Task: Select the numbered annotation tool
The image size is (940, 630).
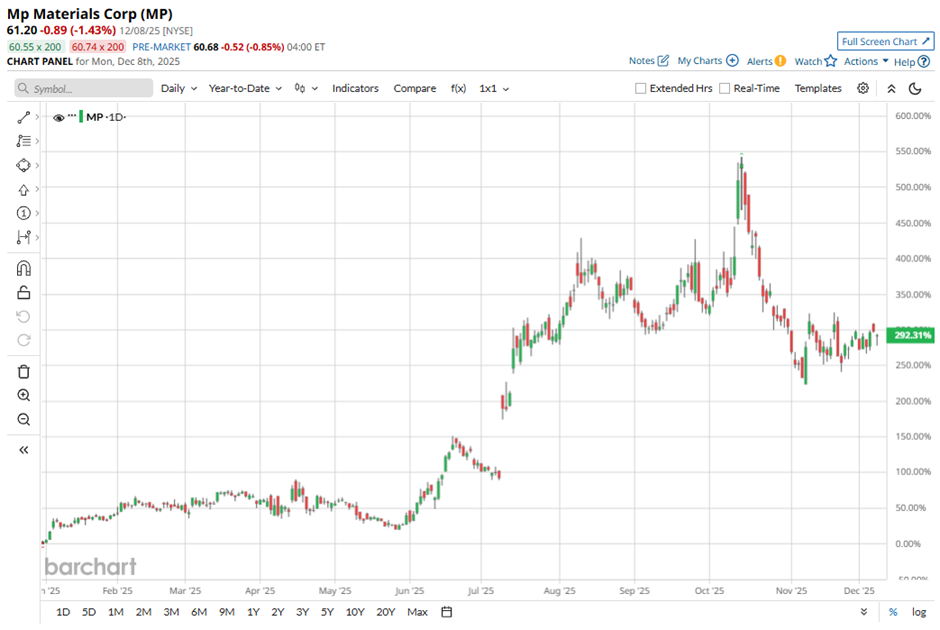Action: (x=23, y=213)
